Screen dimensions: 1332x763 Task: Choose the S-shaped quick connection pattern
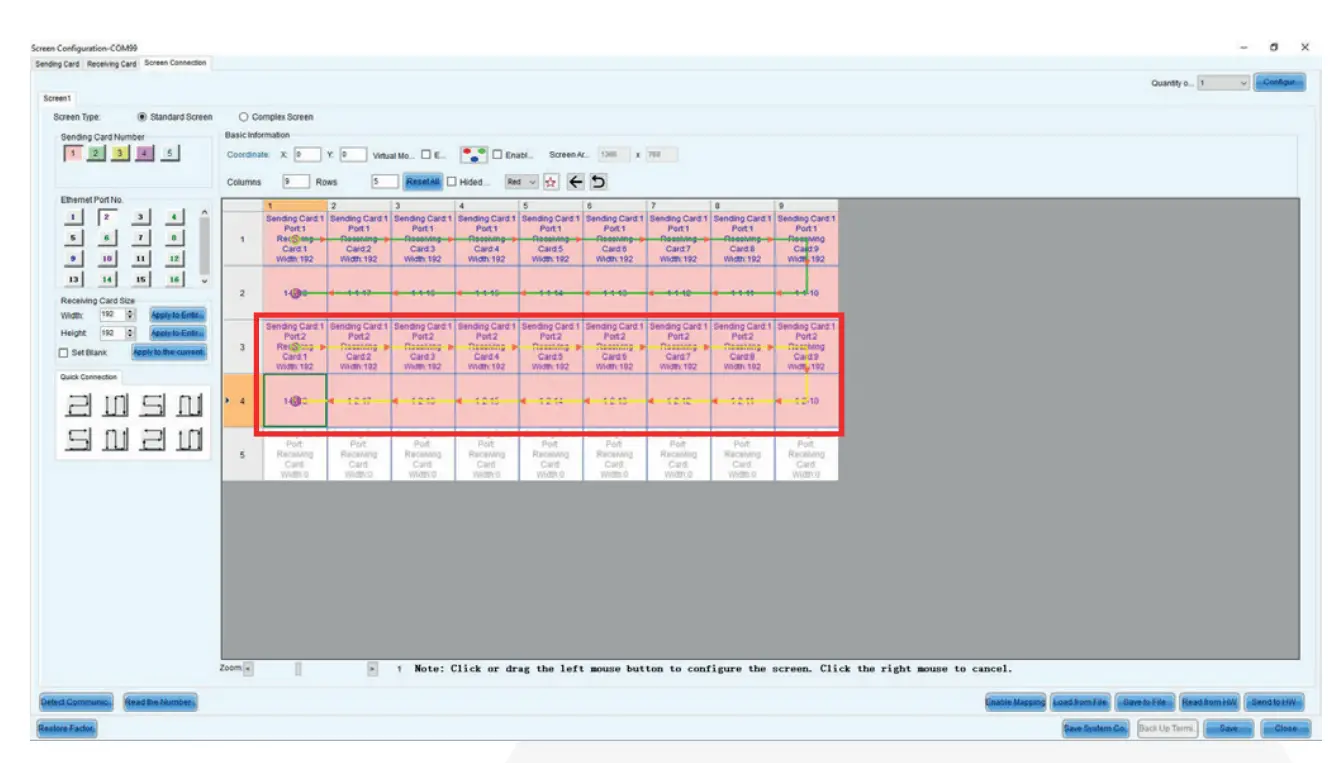(152, 406)
